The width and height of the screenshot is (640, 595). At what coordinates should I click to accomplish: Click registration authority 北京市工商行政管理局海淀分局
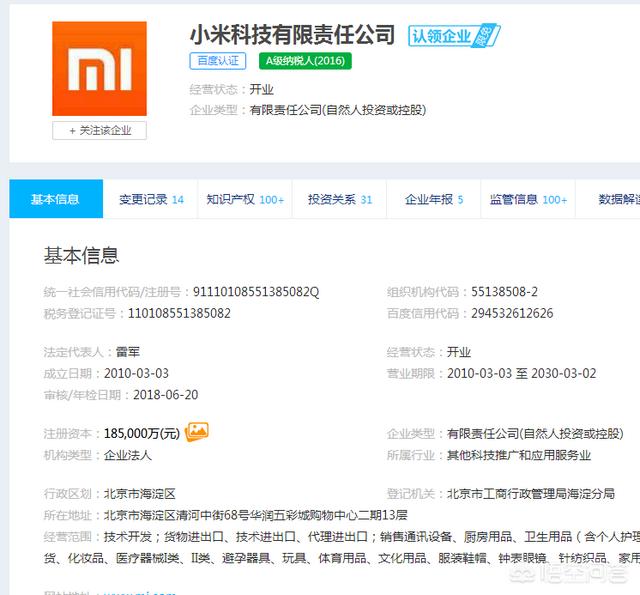click(x=531, y=494)
